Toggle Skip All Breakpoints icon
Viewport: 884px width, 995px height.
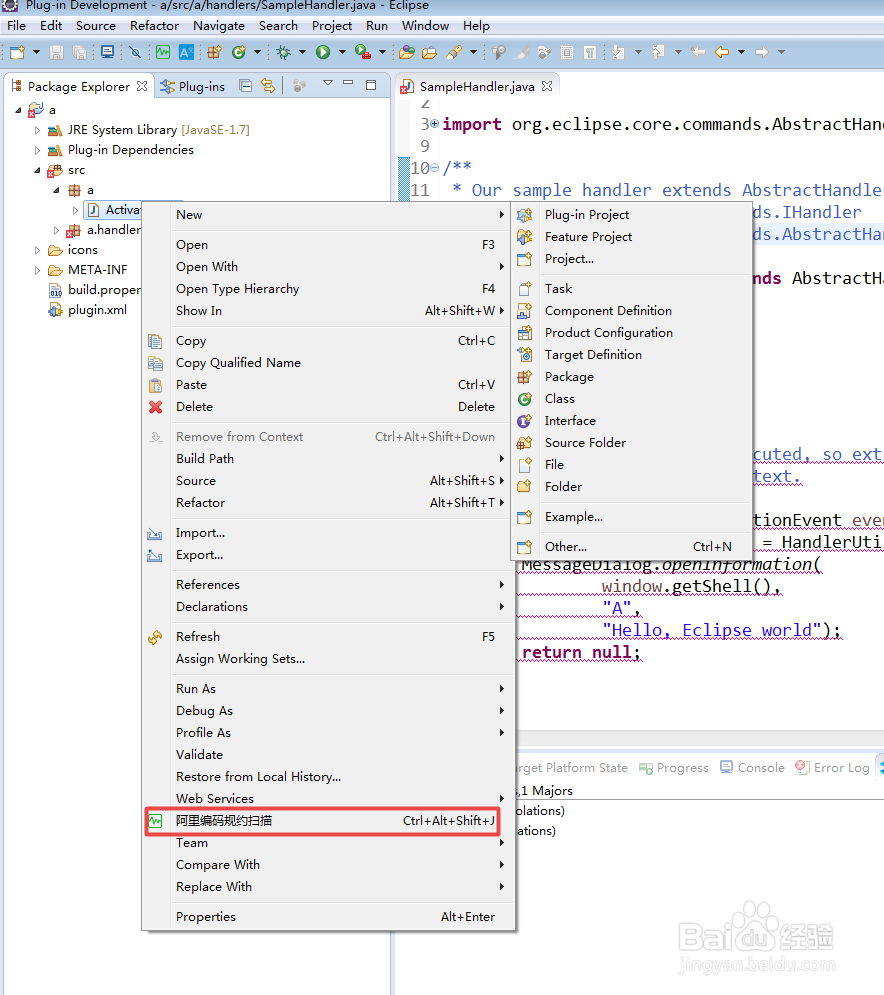click(x=135, y=52)
